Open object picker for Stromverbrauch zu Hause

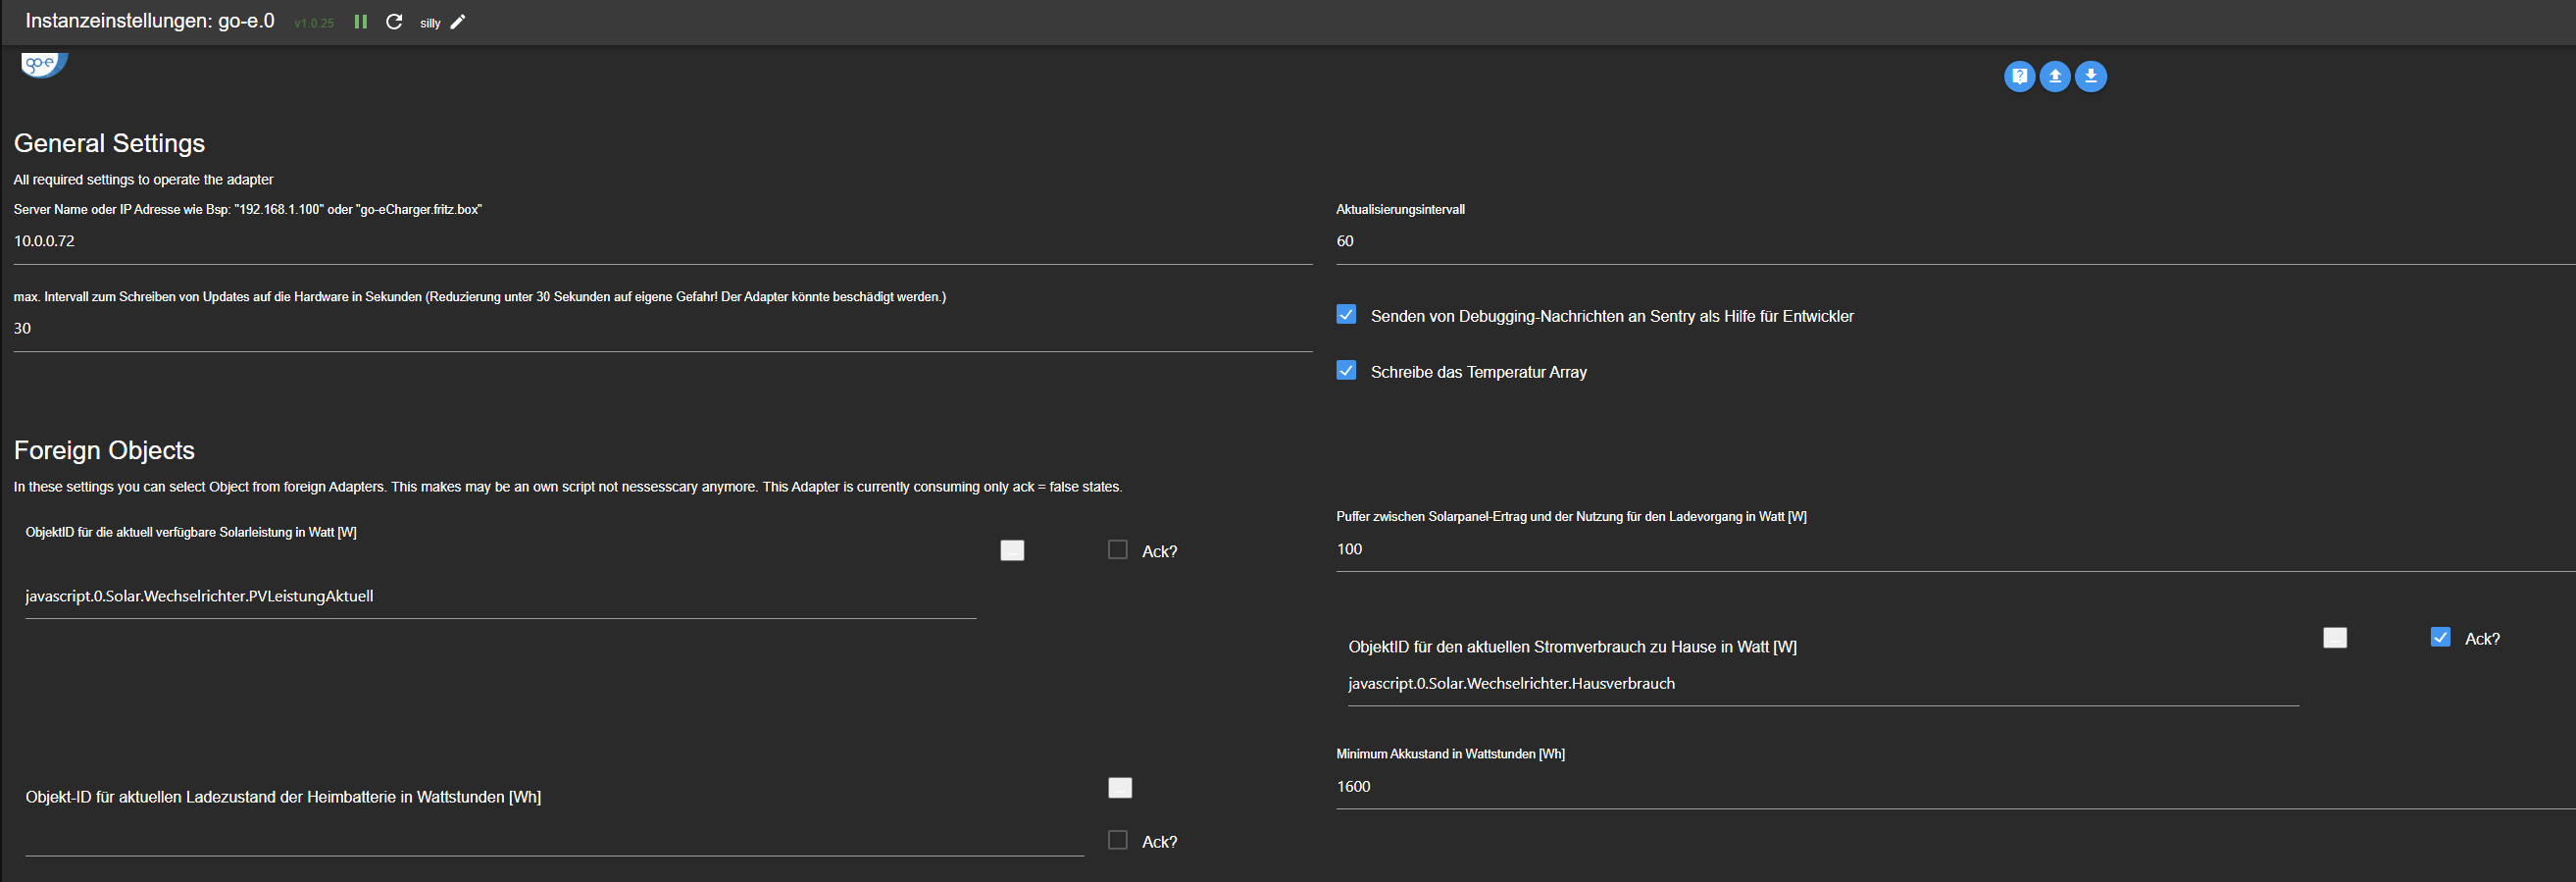point(2334,638)
